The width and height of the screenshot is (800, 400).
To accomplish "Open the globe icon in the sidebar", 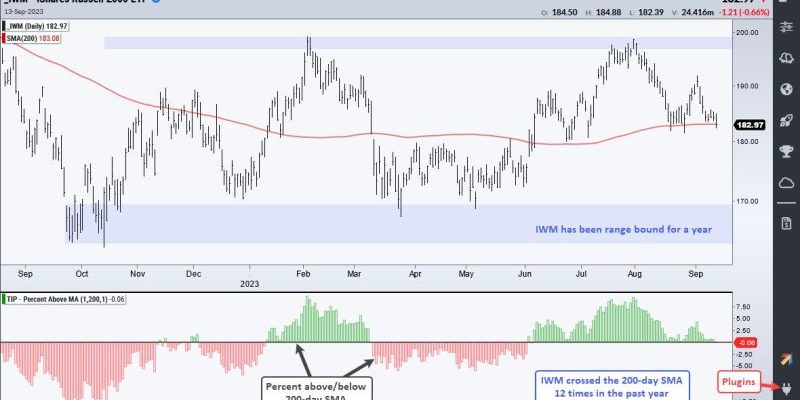I will [786, 90].
